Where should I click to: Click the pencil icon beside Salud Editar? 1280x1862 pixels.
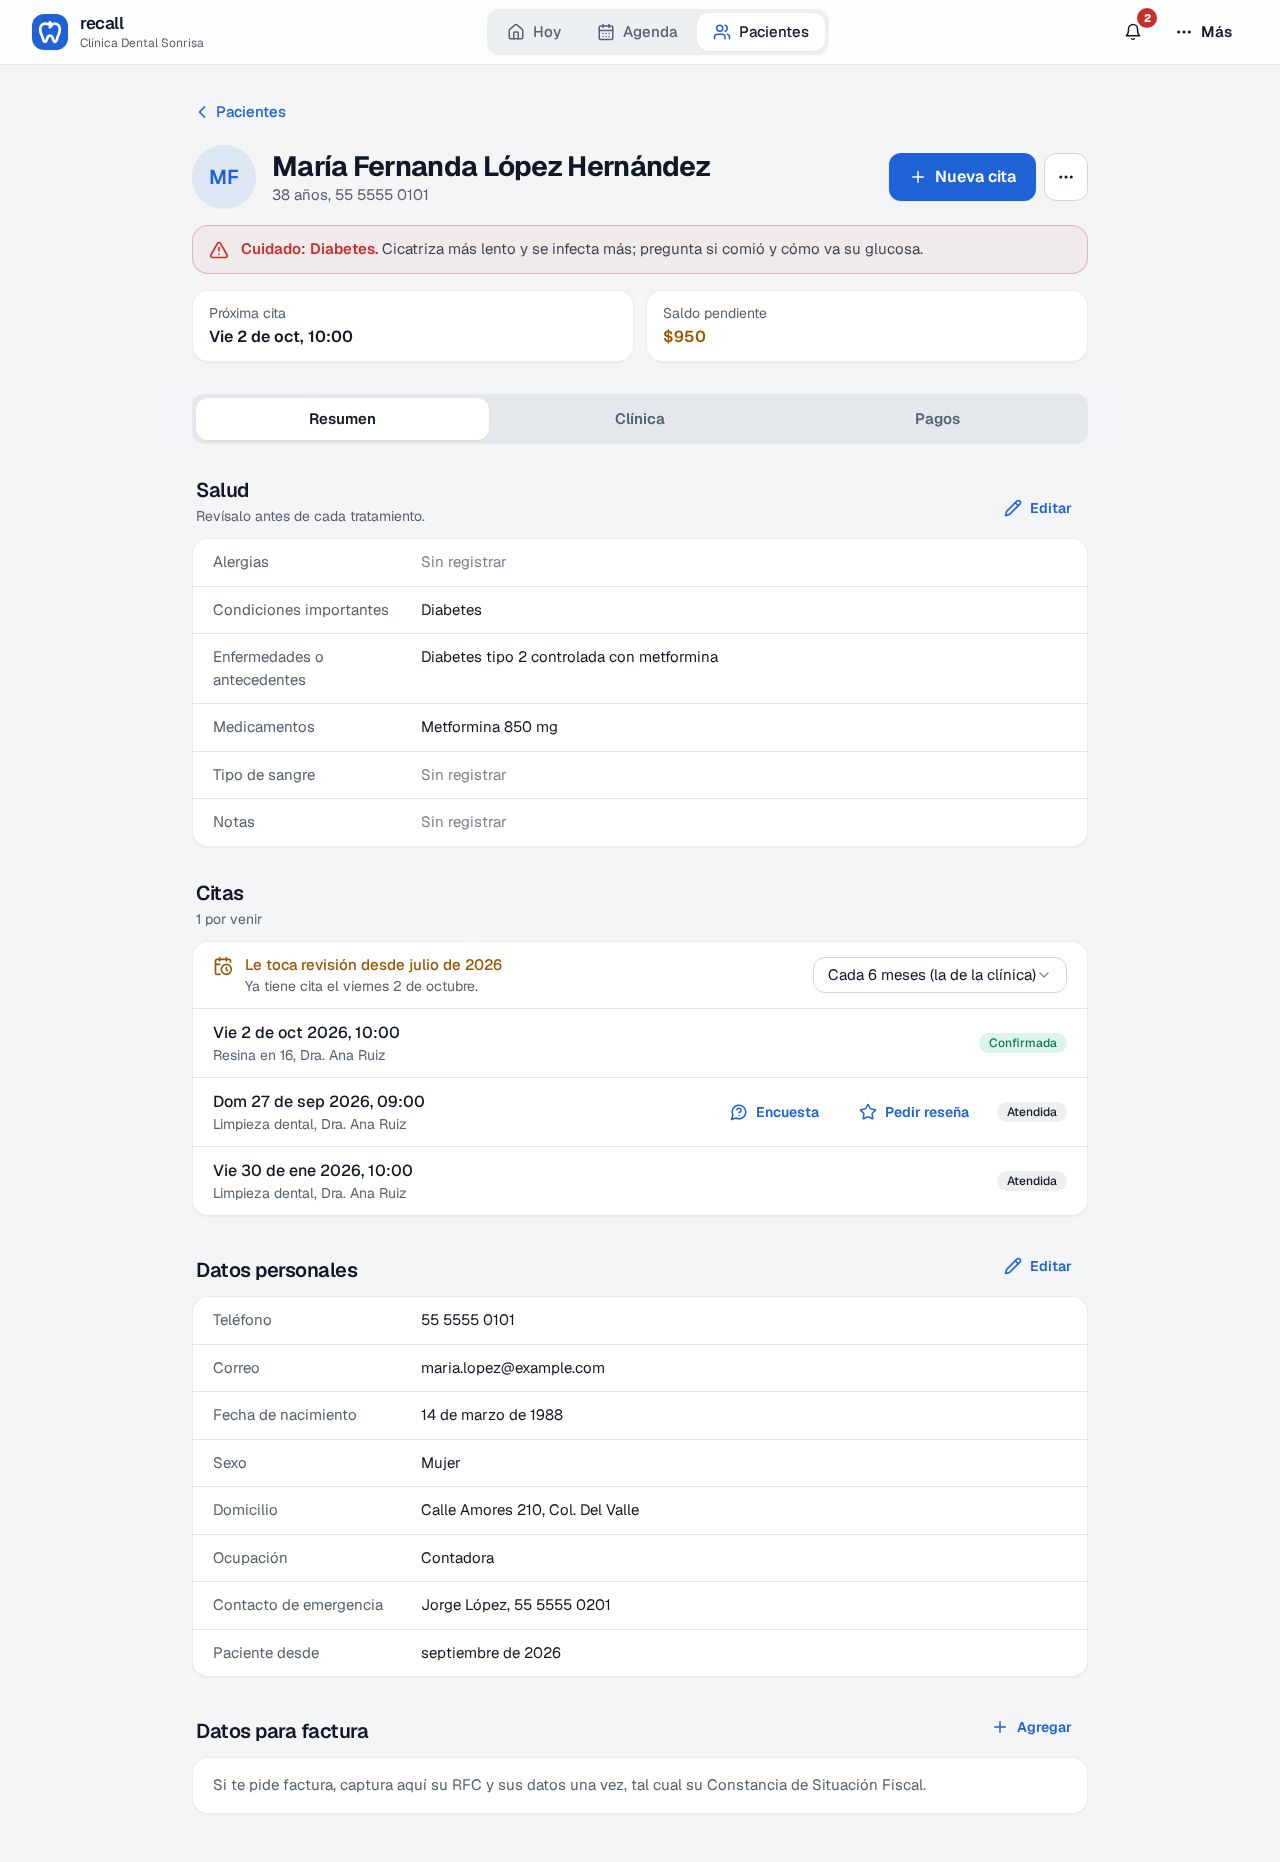click(x=1013, y=508)
